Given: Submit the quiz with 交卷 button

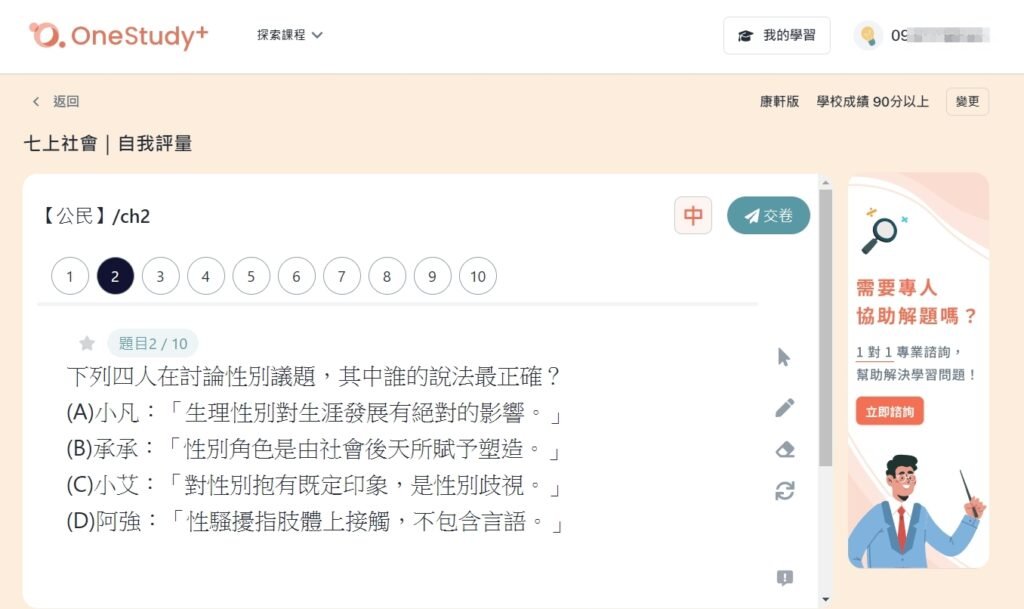Looking at the screenshot, I should tap(768, 215).
